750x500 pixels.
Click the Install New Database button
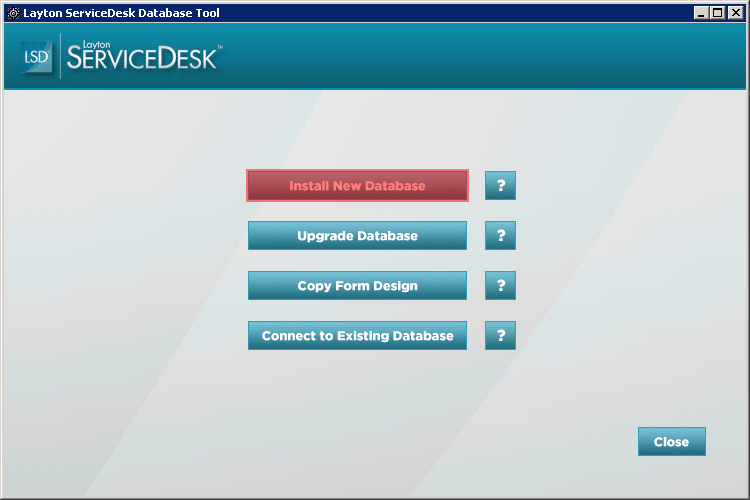click(357, 186)
